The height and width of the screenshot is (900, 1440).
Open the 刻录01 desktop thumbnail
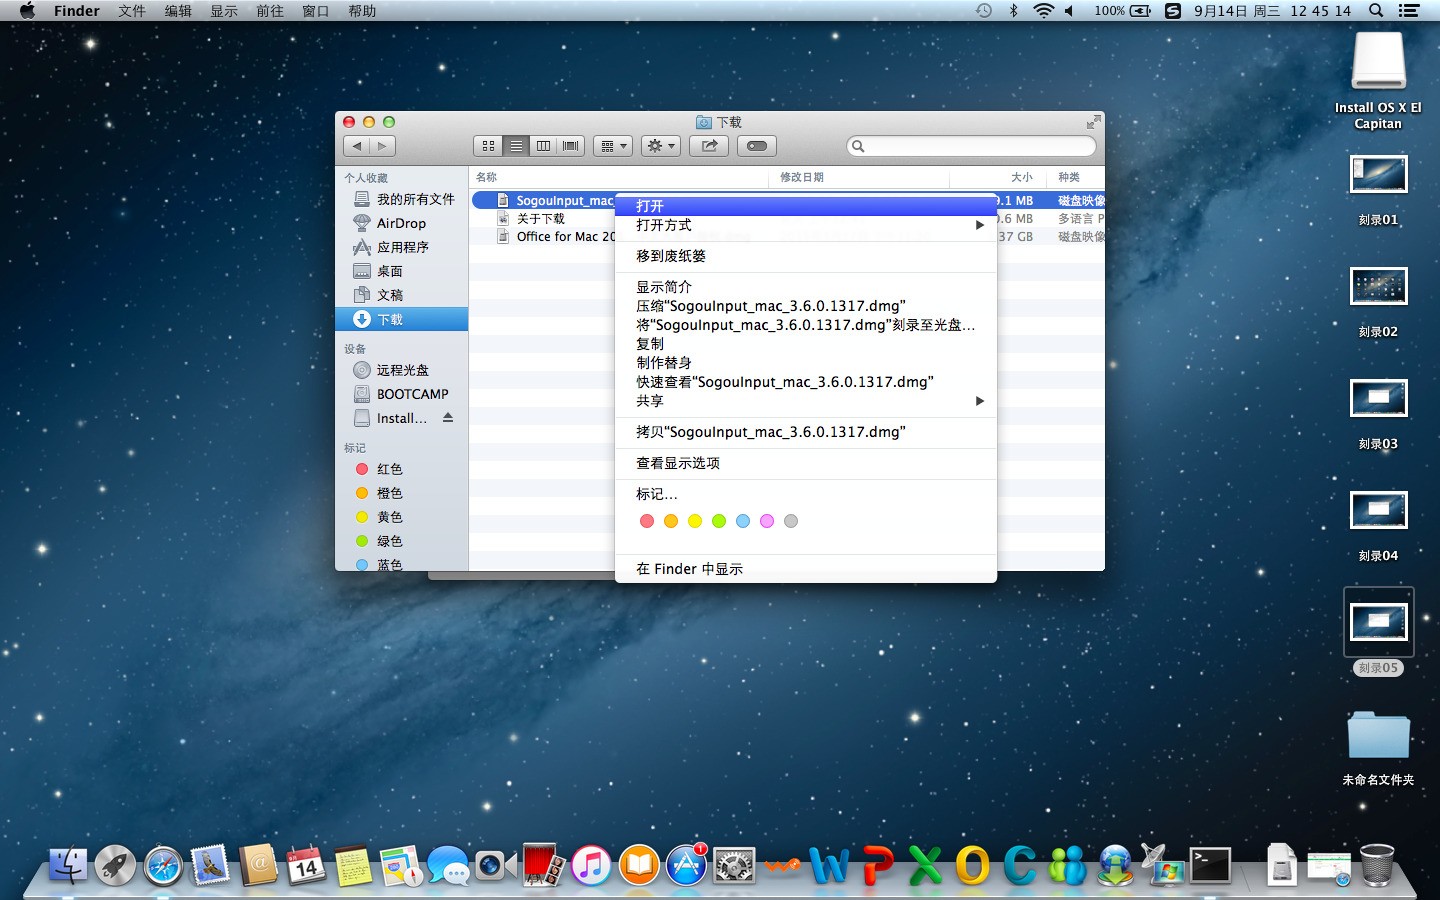1379,176
